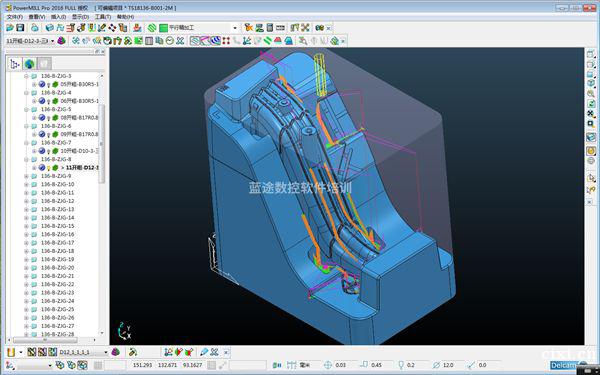Click the yellow tool holder icon in bottom toolbar
Screen dimensions: 600x375
click(x=11, y=352)
